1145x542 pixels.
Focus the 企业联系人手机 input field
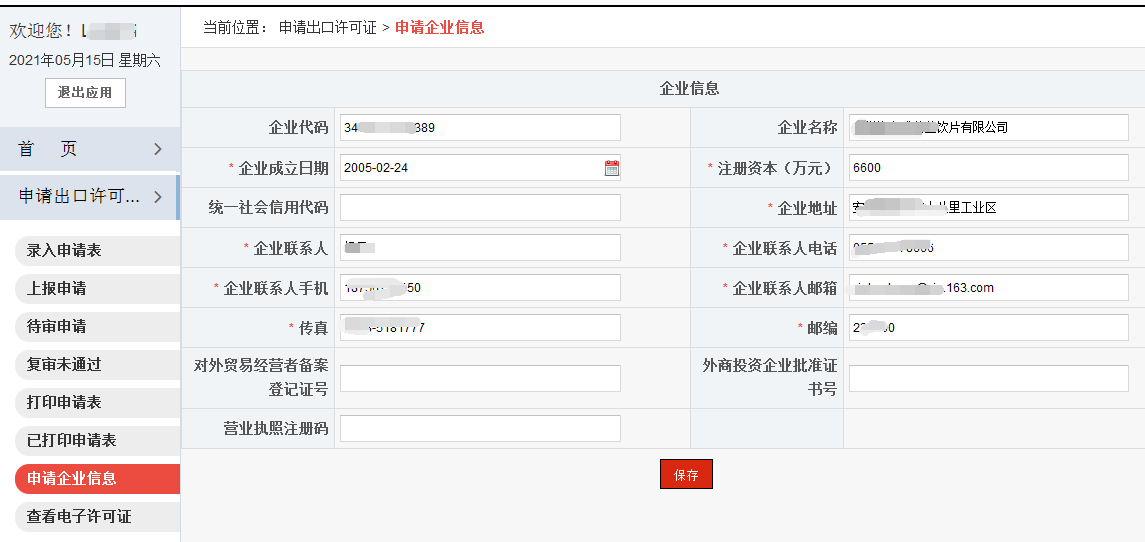(480, 288)
